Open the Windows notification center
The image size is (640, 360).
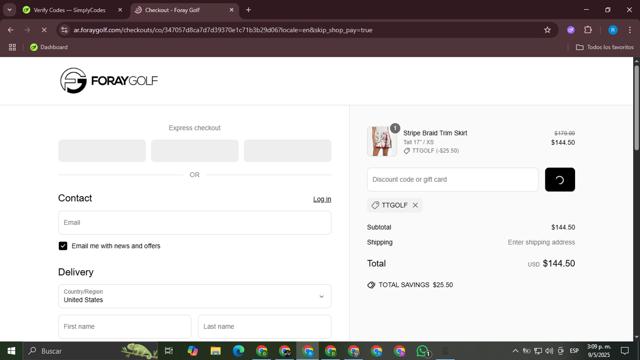click(625, 351)
